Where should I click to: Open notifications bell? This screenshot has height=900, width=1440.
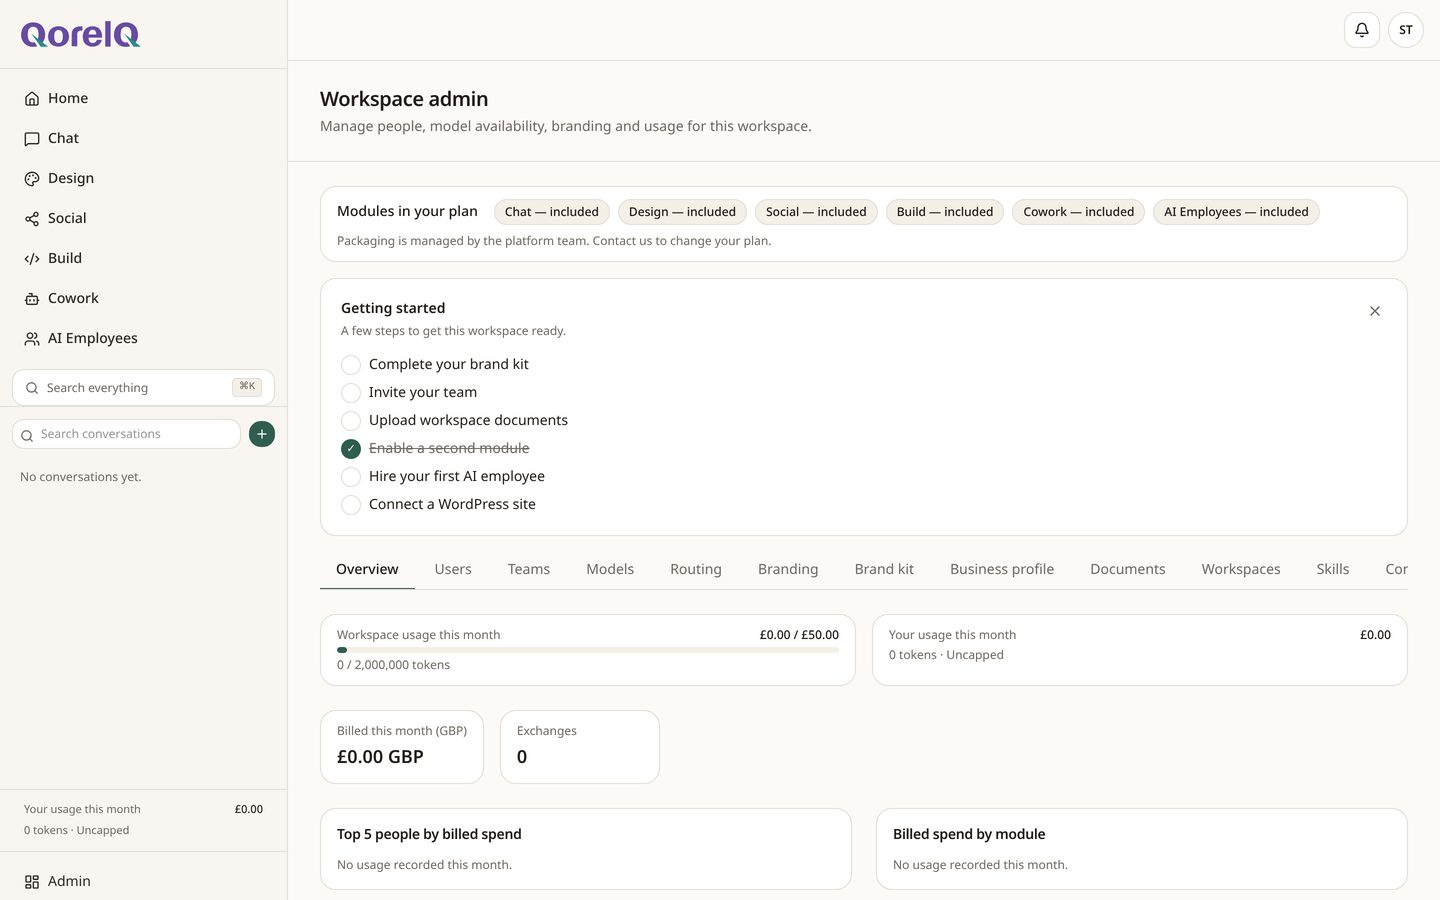click(x=1362, y=30)
